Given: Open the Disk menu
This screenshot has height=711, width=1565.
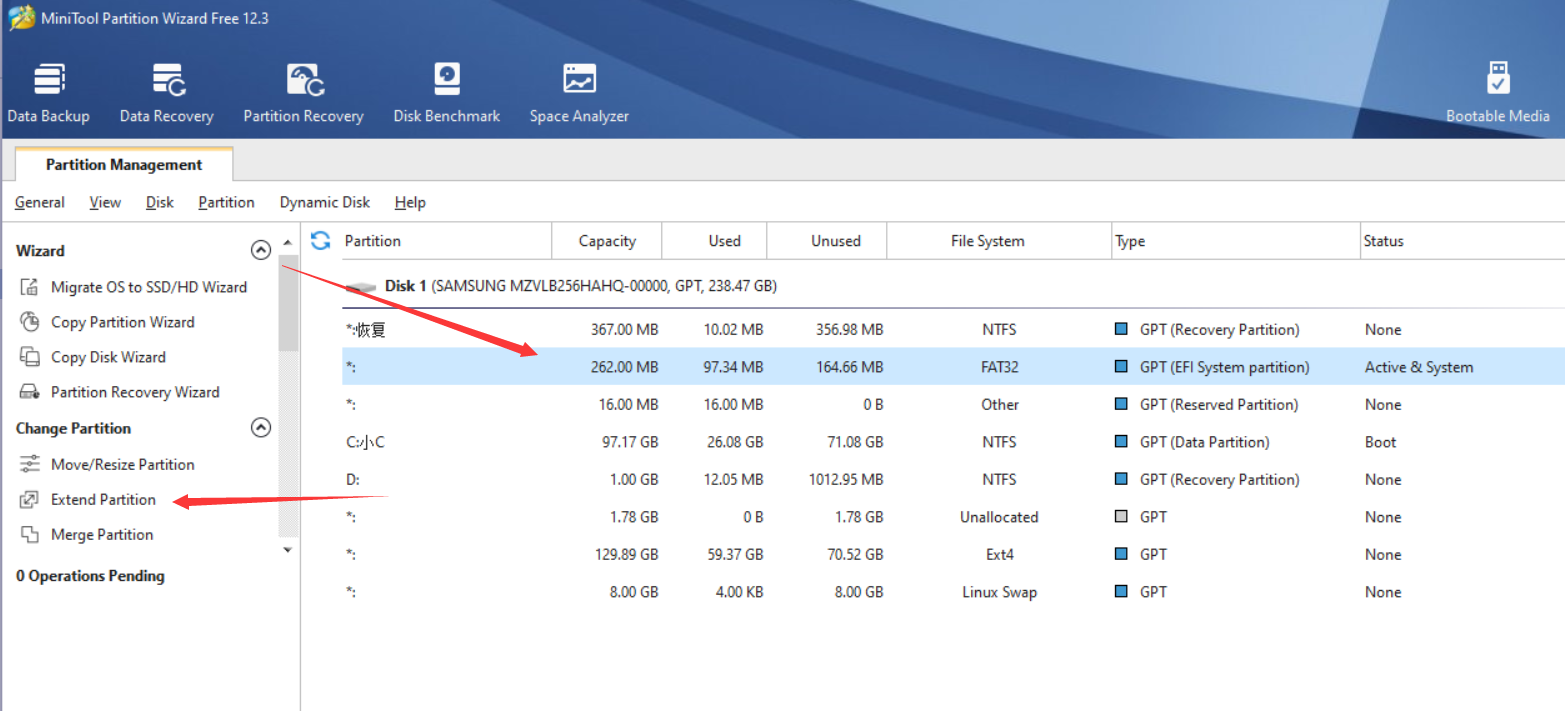Looking at the screenshot, I should [159, 202].
